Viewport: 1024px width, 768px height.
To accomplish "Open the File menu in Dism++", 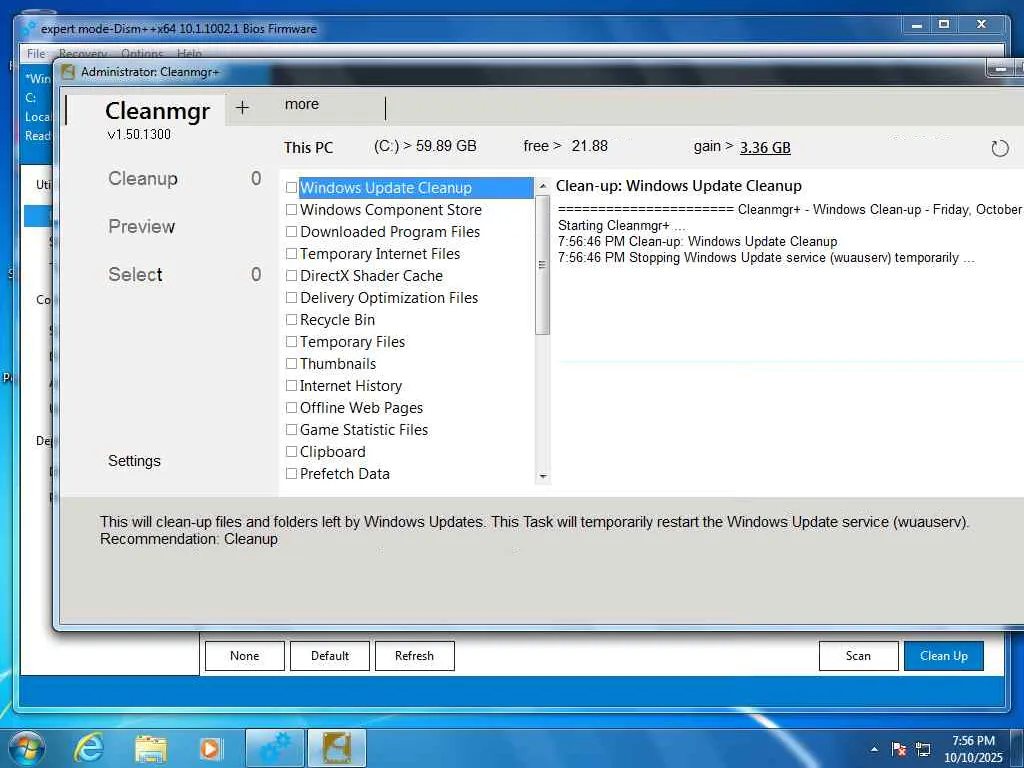I will point(36,54).
